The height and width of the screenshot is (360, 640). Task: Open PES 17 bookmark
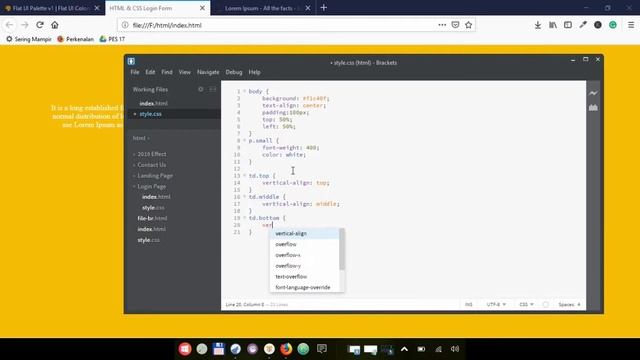(112, 39)
